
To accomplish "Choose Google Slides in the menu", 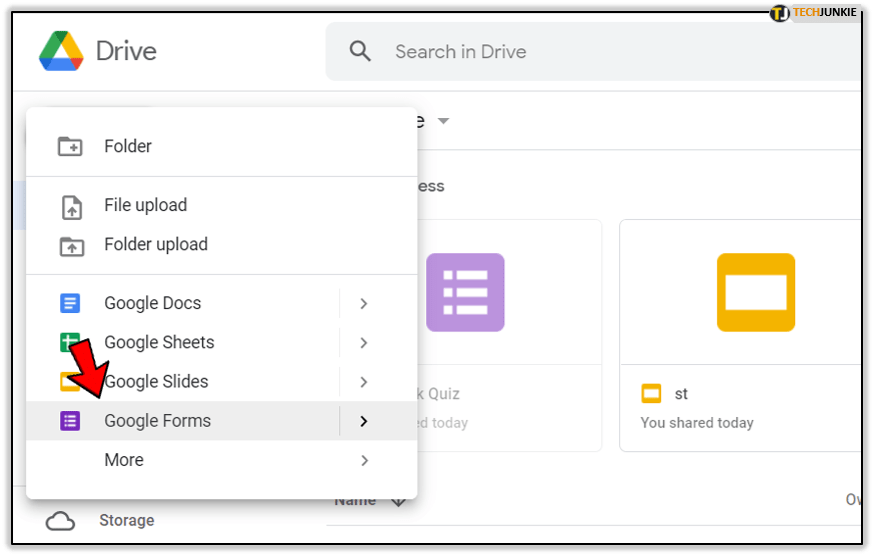I will 158,381.
